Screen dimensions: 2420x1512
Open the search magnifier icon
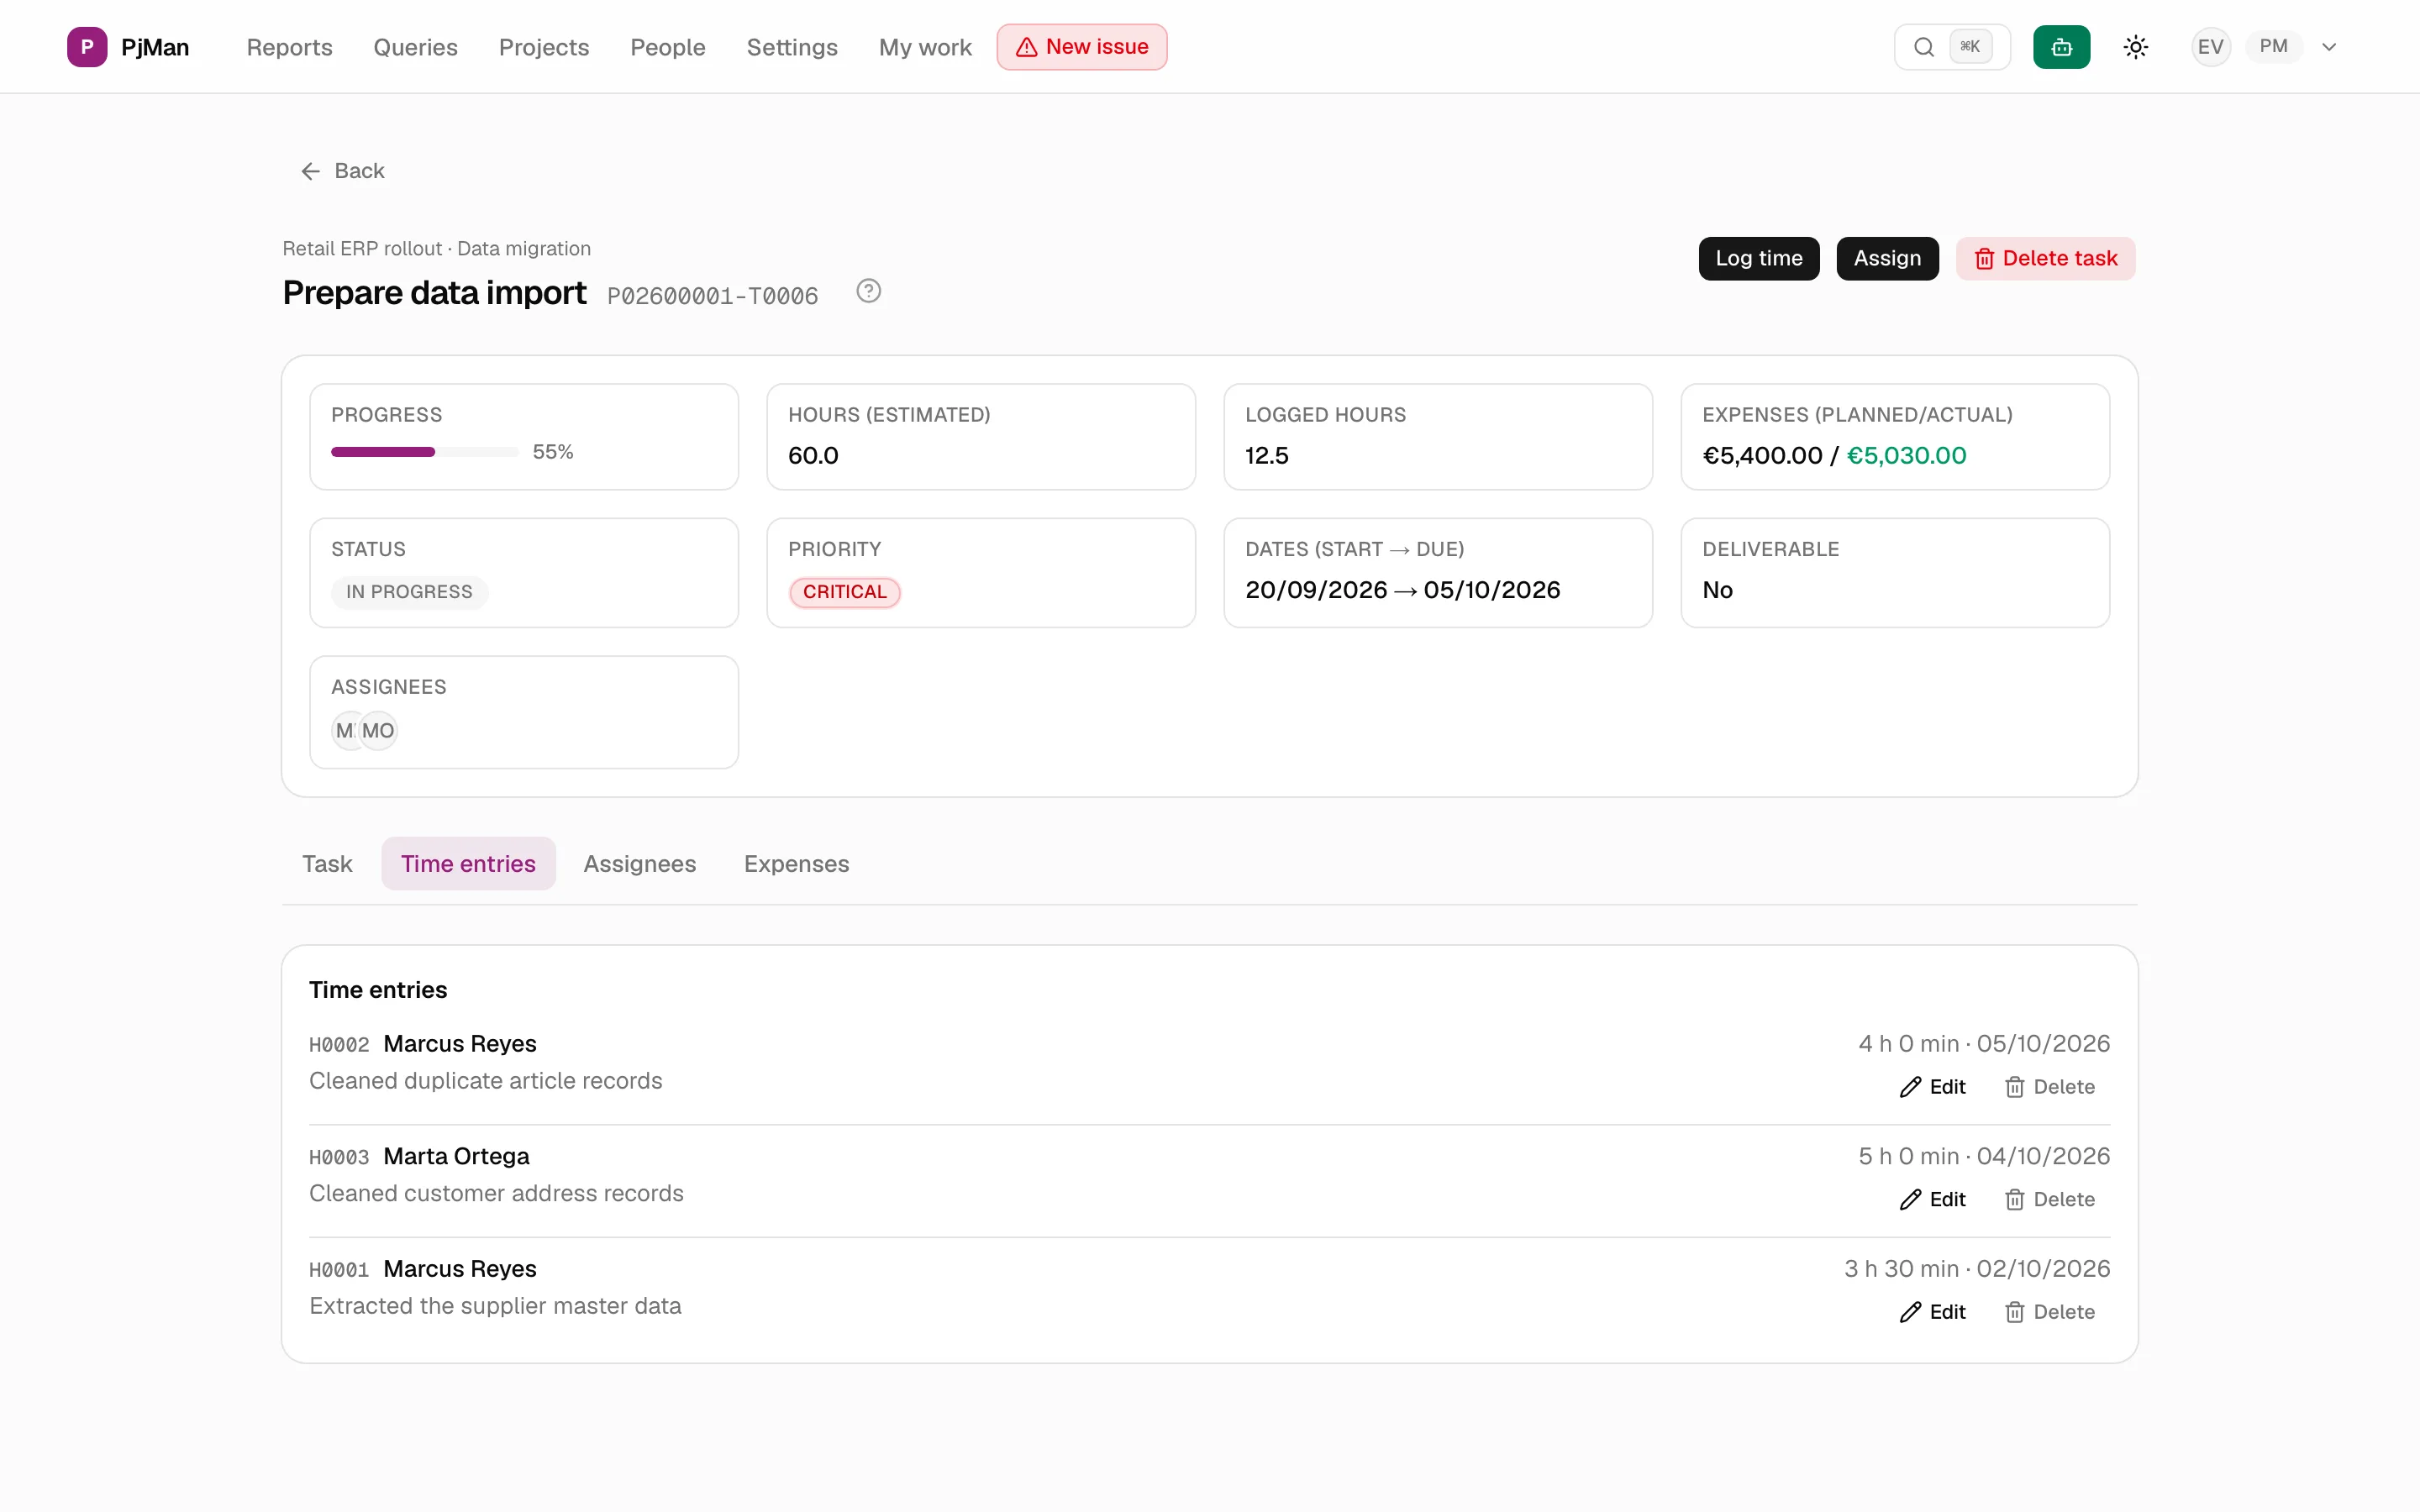[1923, 47]
